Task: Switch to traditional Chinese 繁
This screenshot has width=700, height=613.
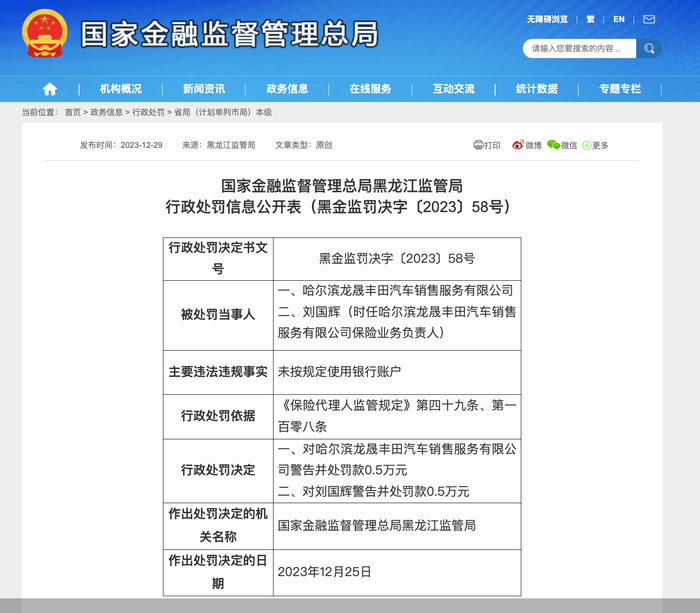Action: click(x=590, y=19)
